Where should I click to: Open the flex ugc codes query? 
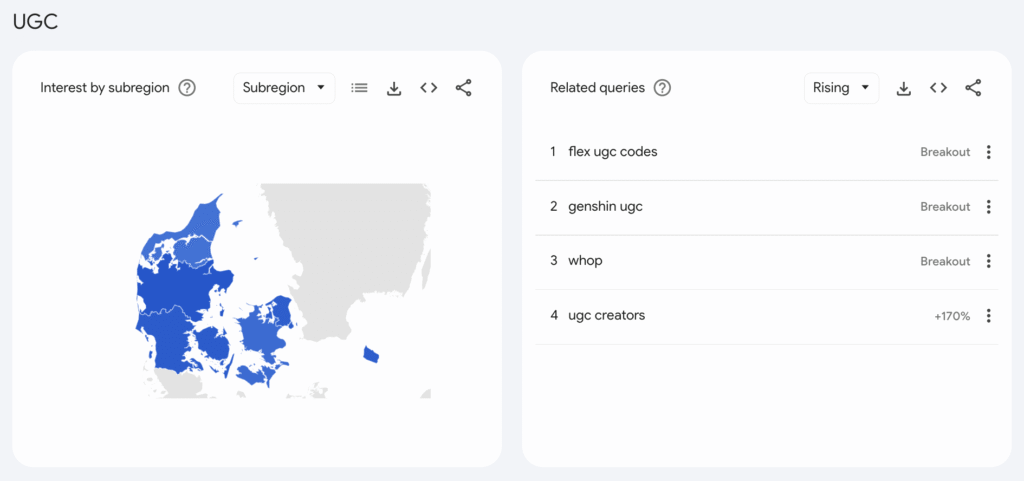tap(613, 151)
